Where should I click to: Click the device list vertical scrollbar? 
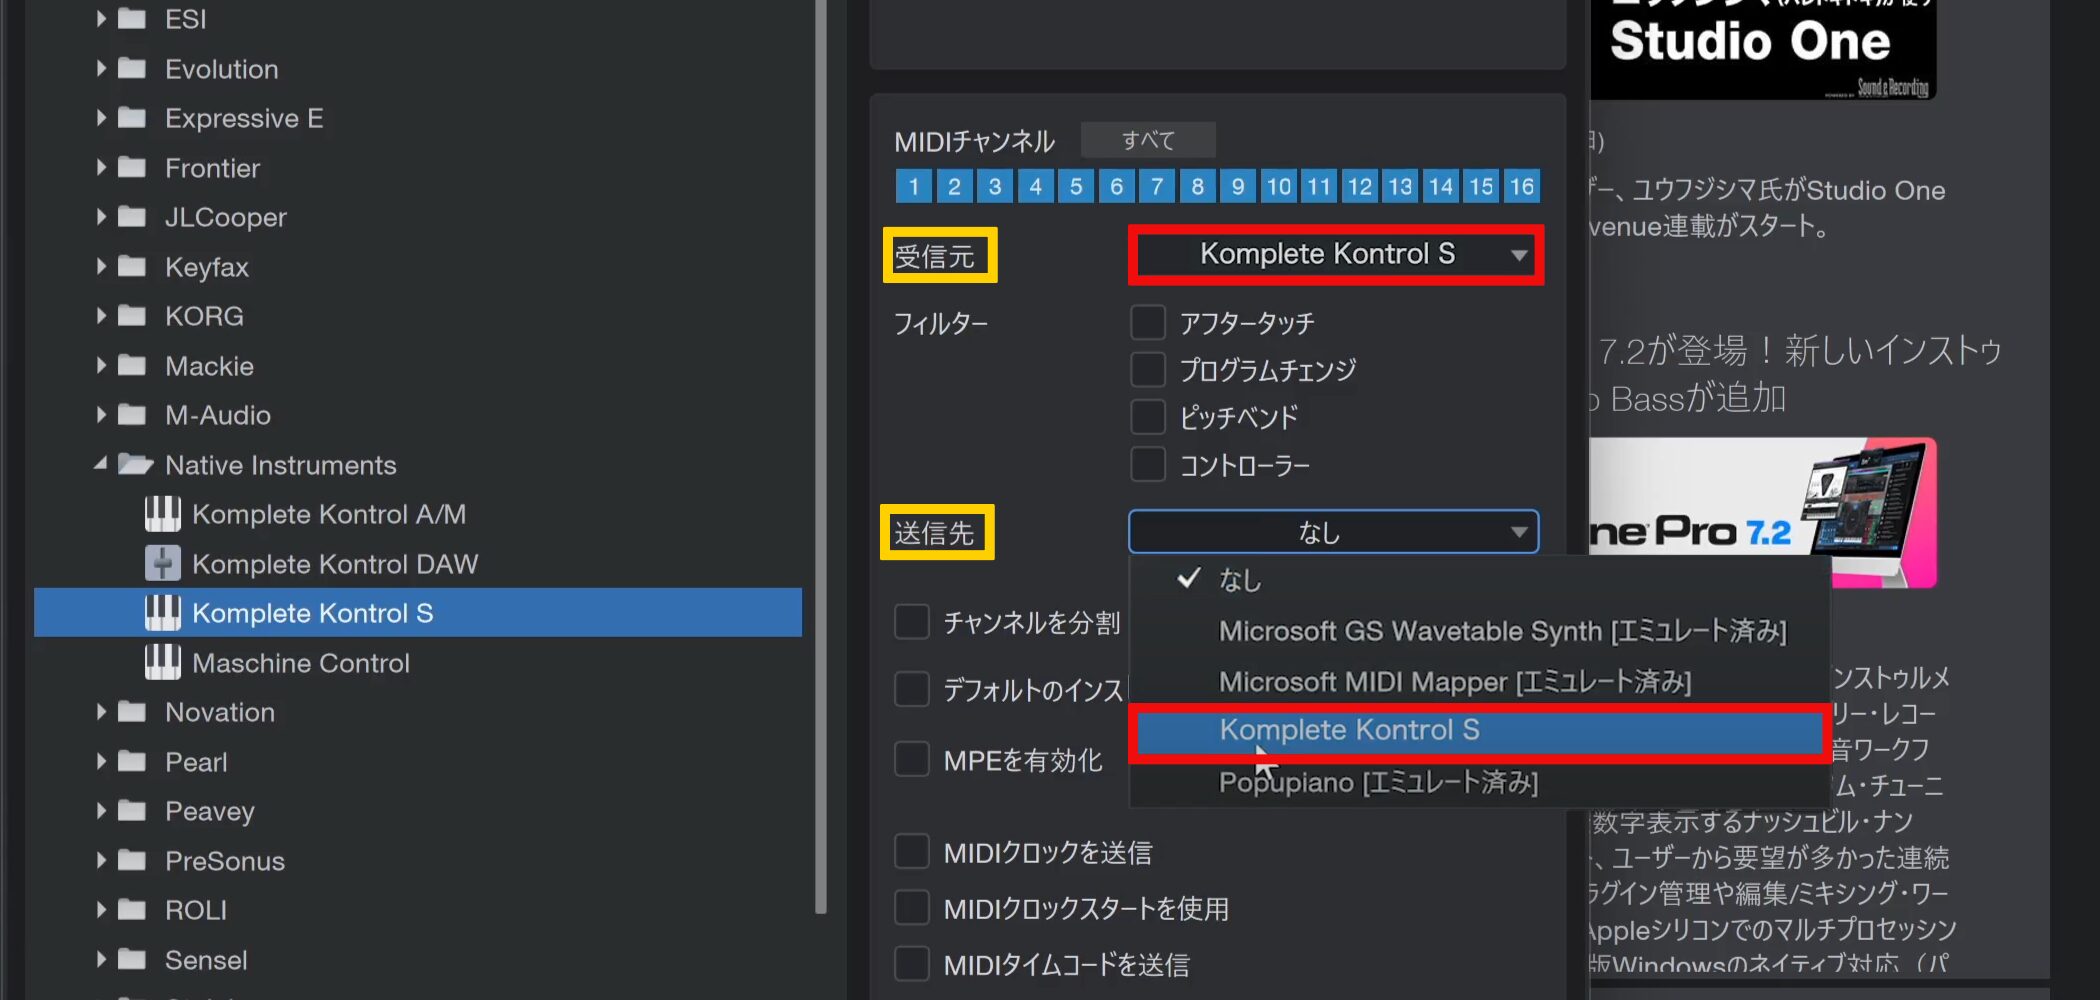pyautogui.click(x=821, y=450)
